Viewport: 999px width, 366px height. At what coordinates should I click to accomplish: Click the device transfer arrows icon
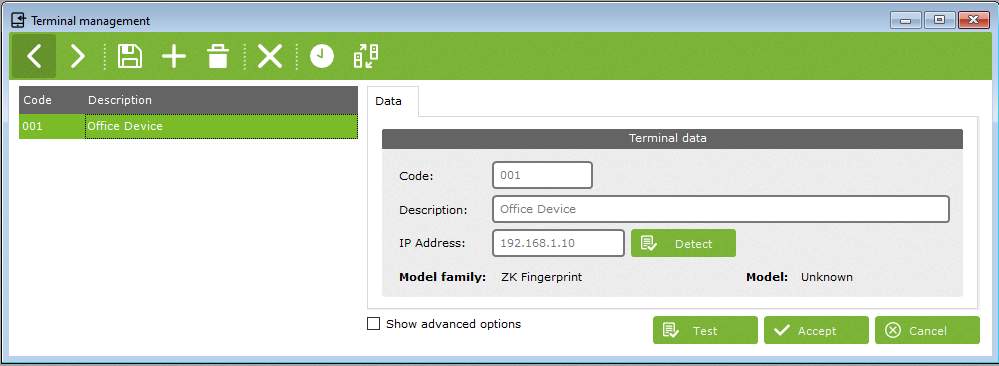[366, 56]
